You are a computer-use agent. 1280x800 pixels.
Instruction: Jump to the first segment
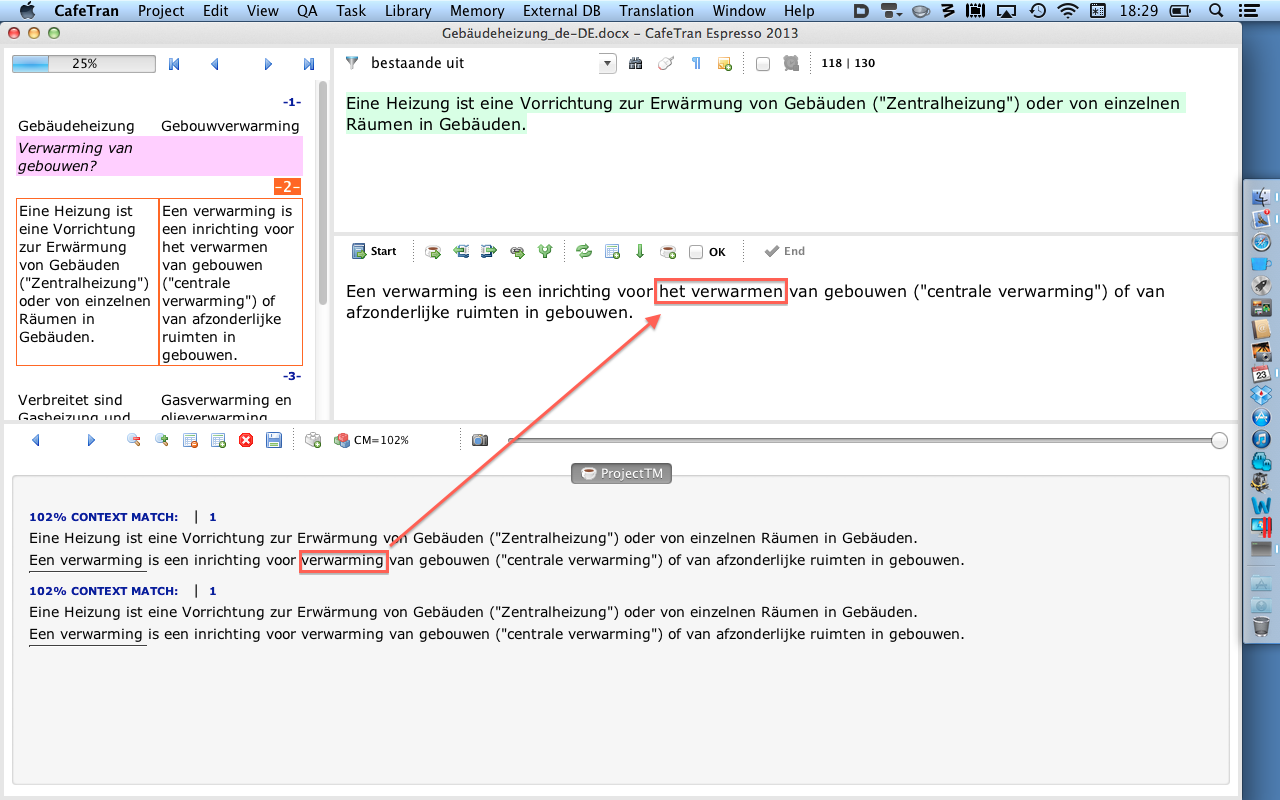point(175,64)
